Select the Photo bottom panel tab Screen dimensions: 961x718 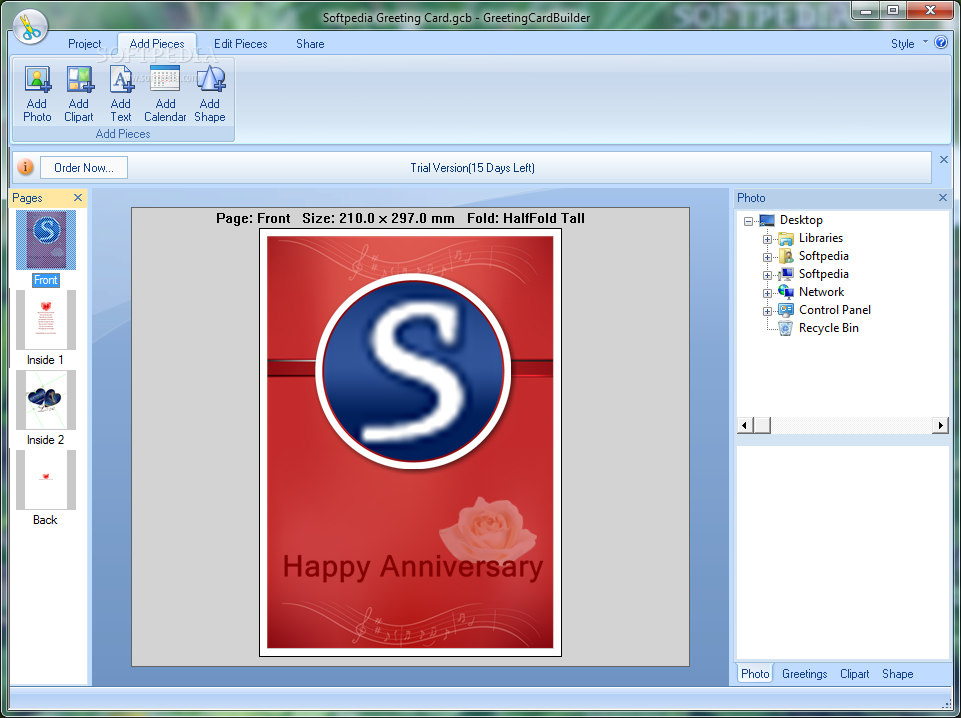(x=755, y=673)
